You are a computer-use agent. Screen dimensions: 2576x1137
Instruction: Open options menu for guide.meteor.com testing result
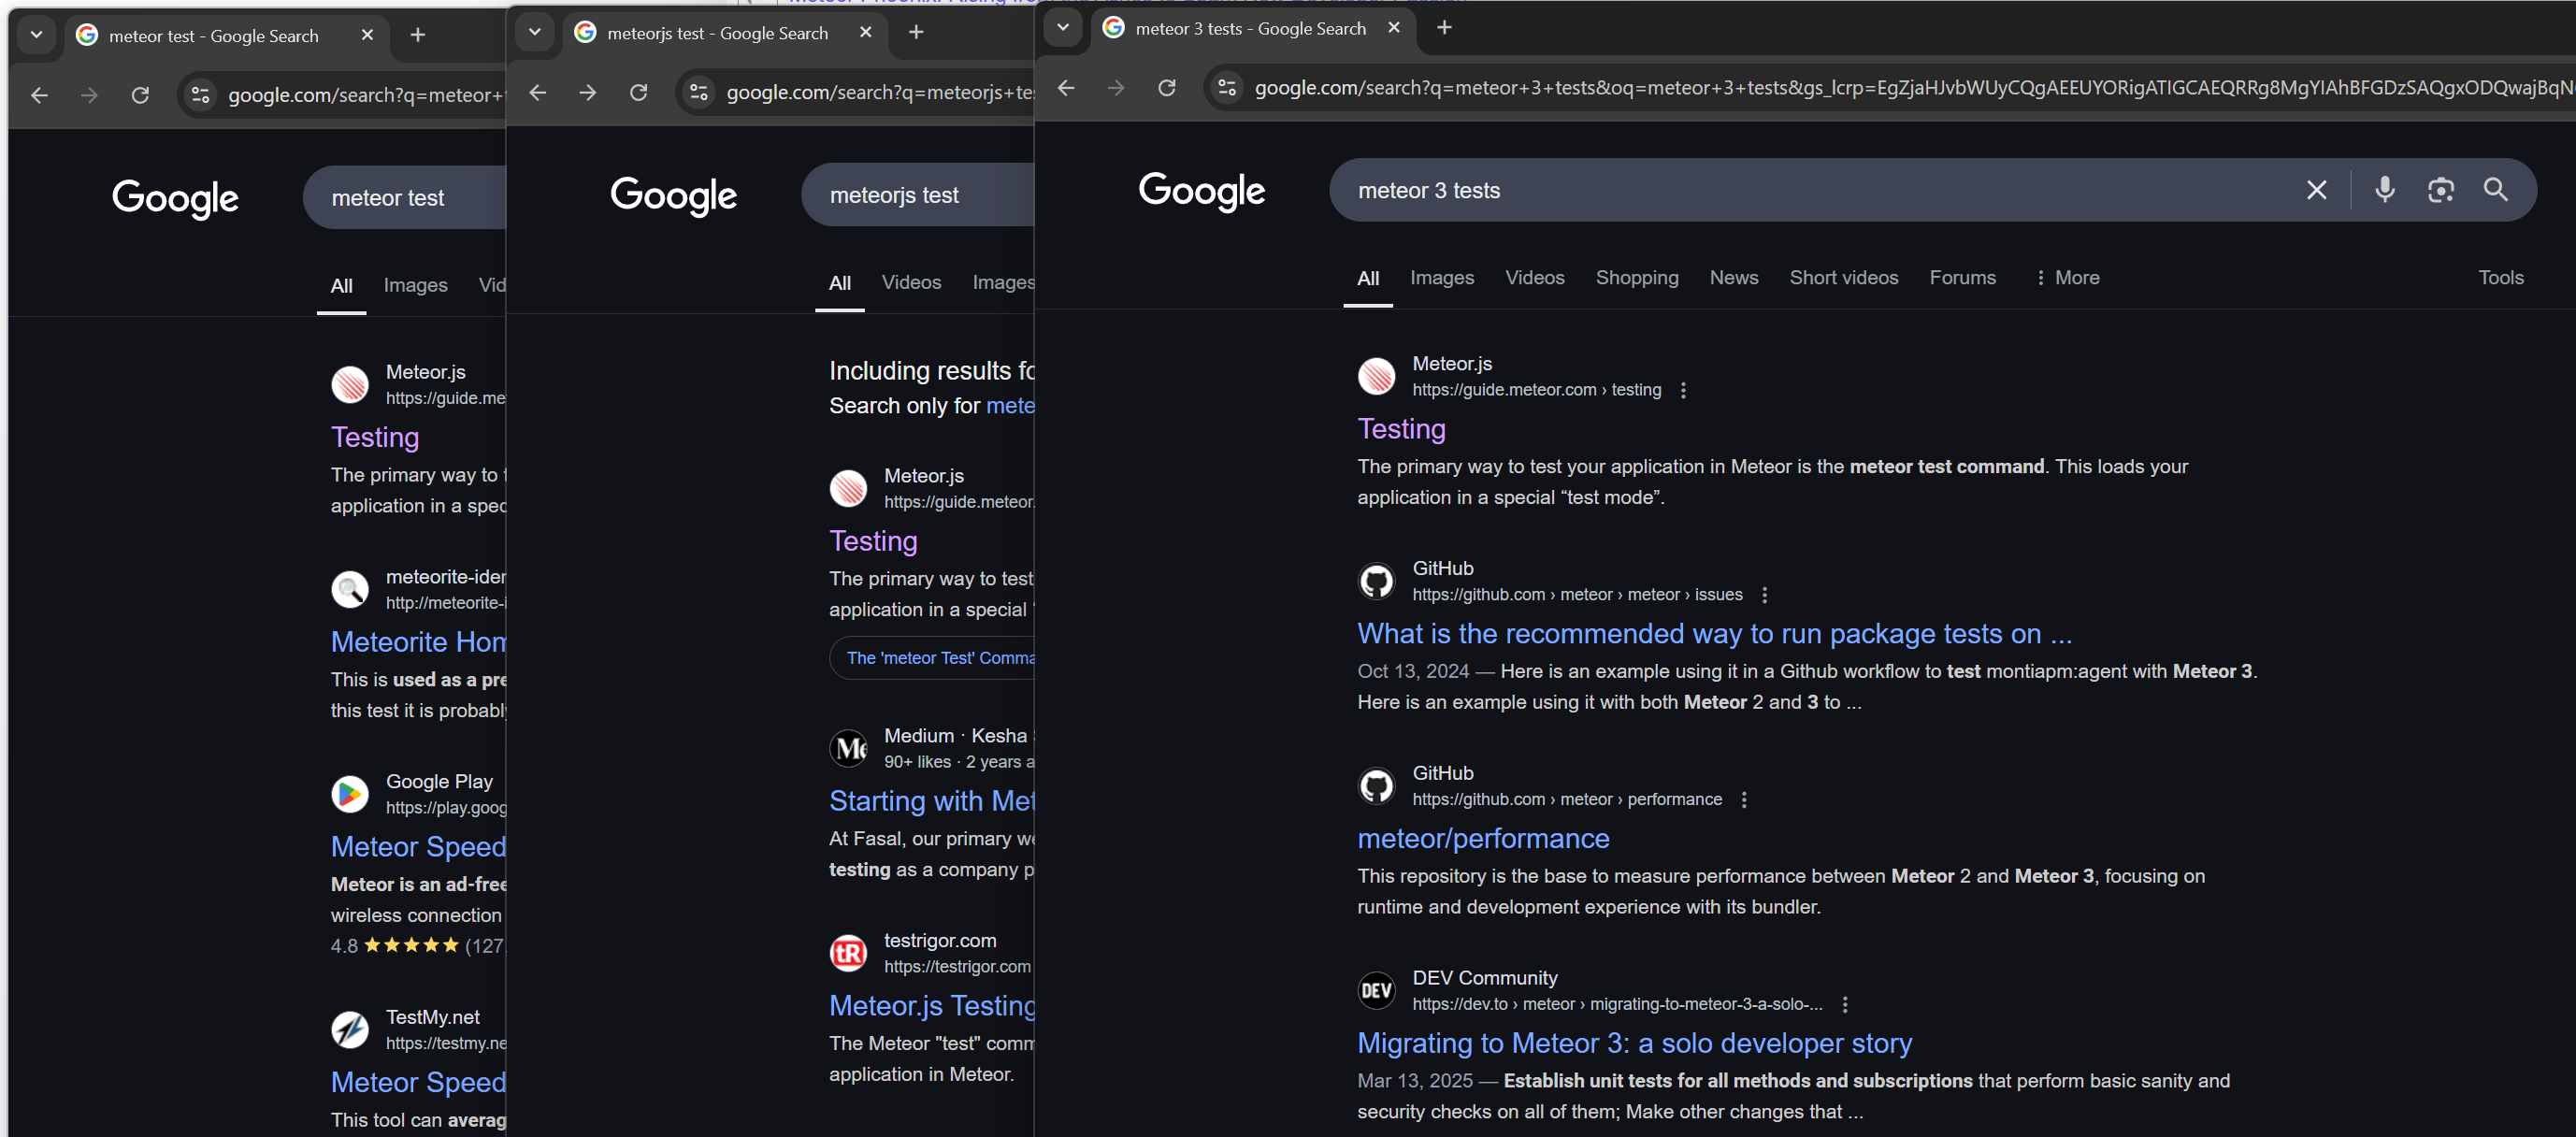pyautogui.click(x=1683, y=390)
